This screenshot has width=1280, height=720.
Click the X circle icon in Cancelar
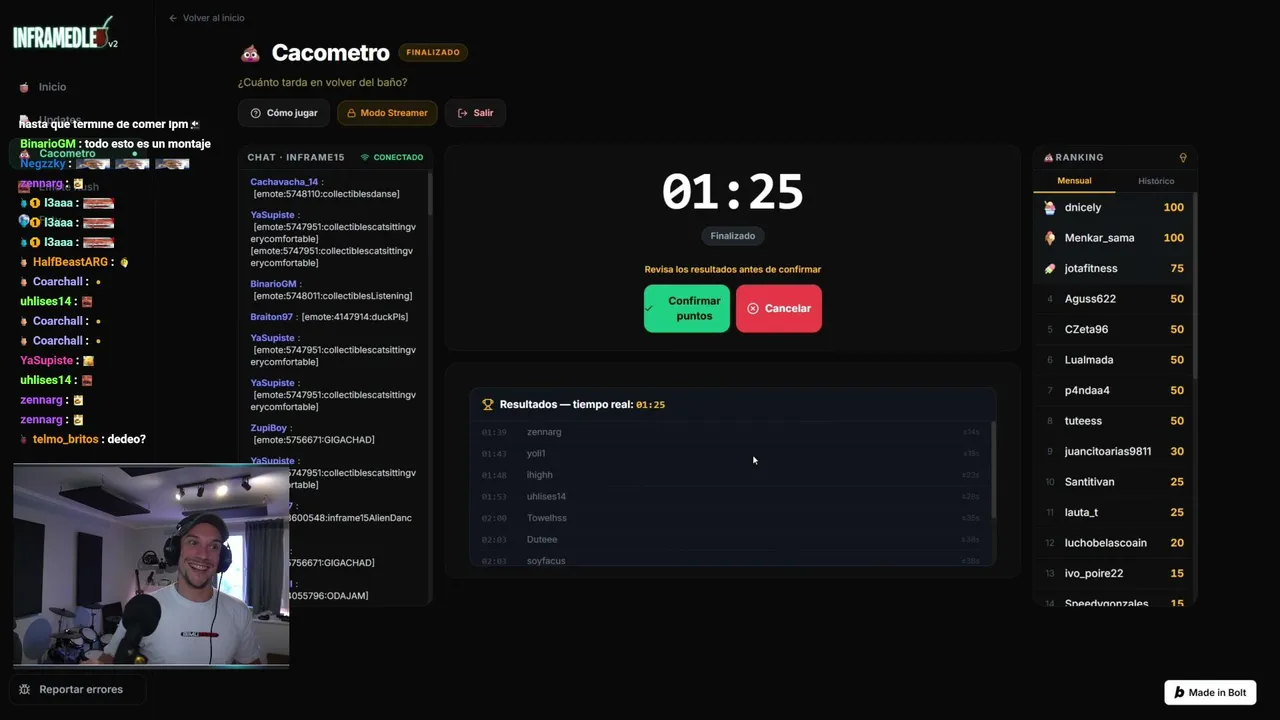coord(753,309)
